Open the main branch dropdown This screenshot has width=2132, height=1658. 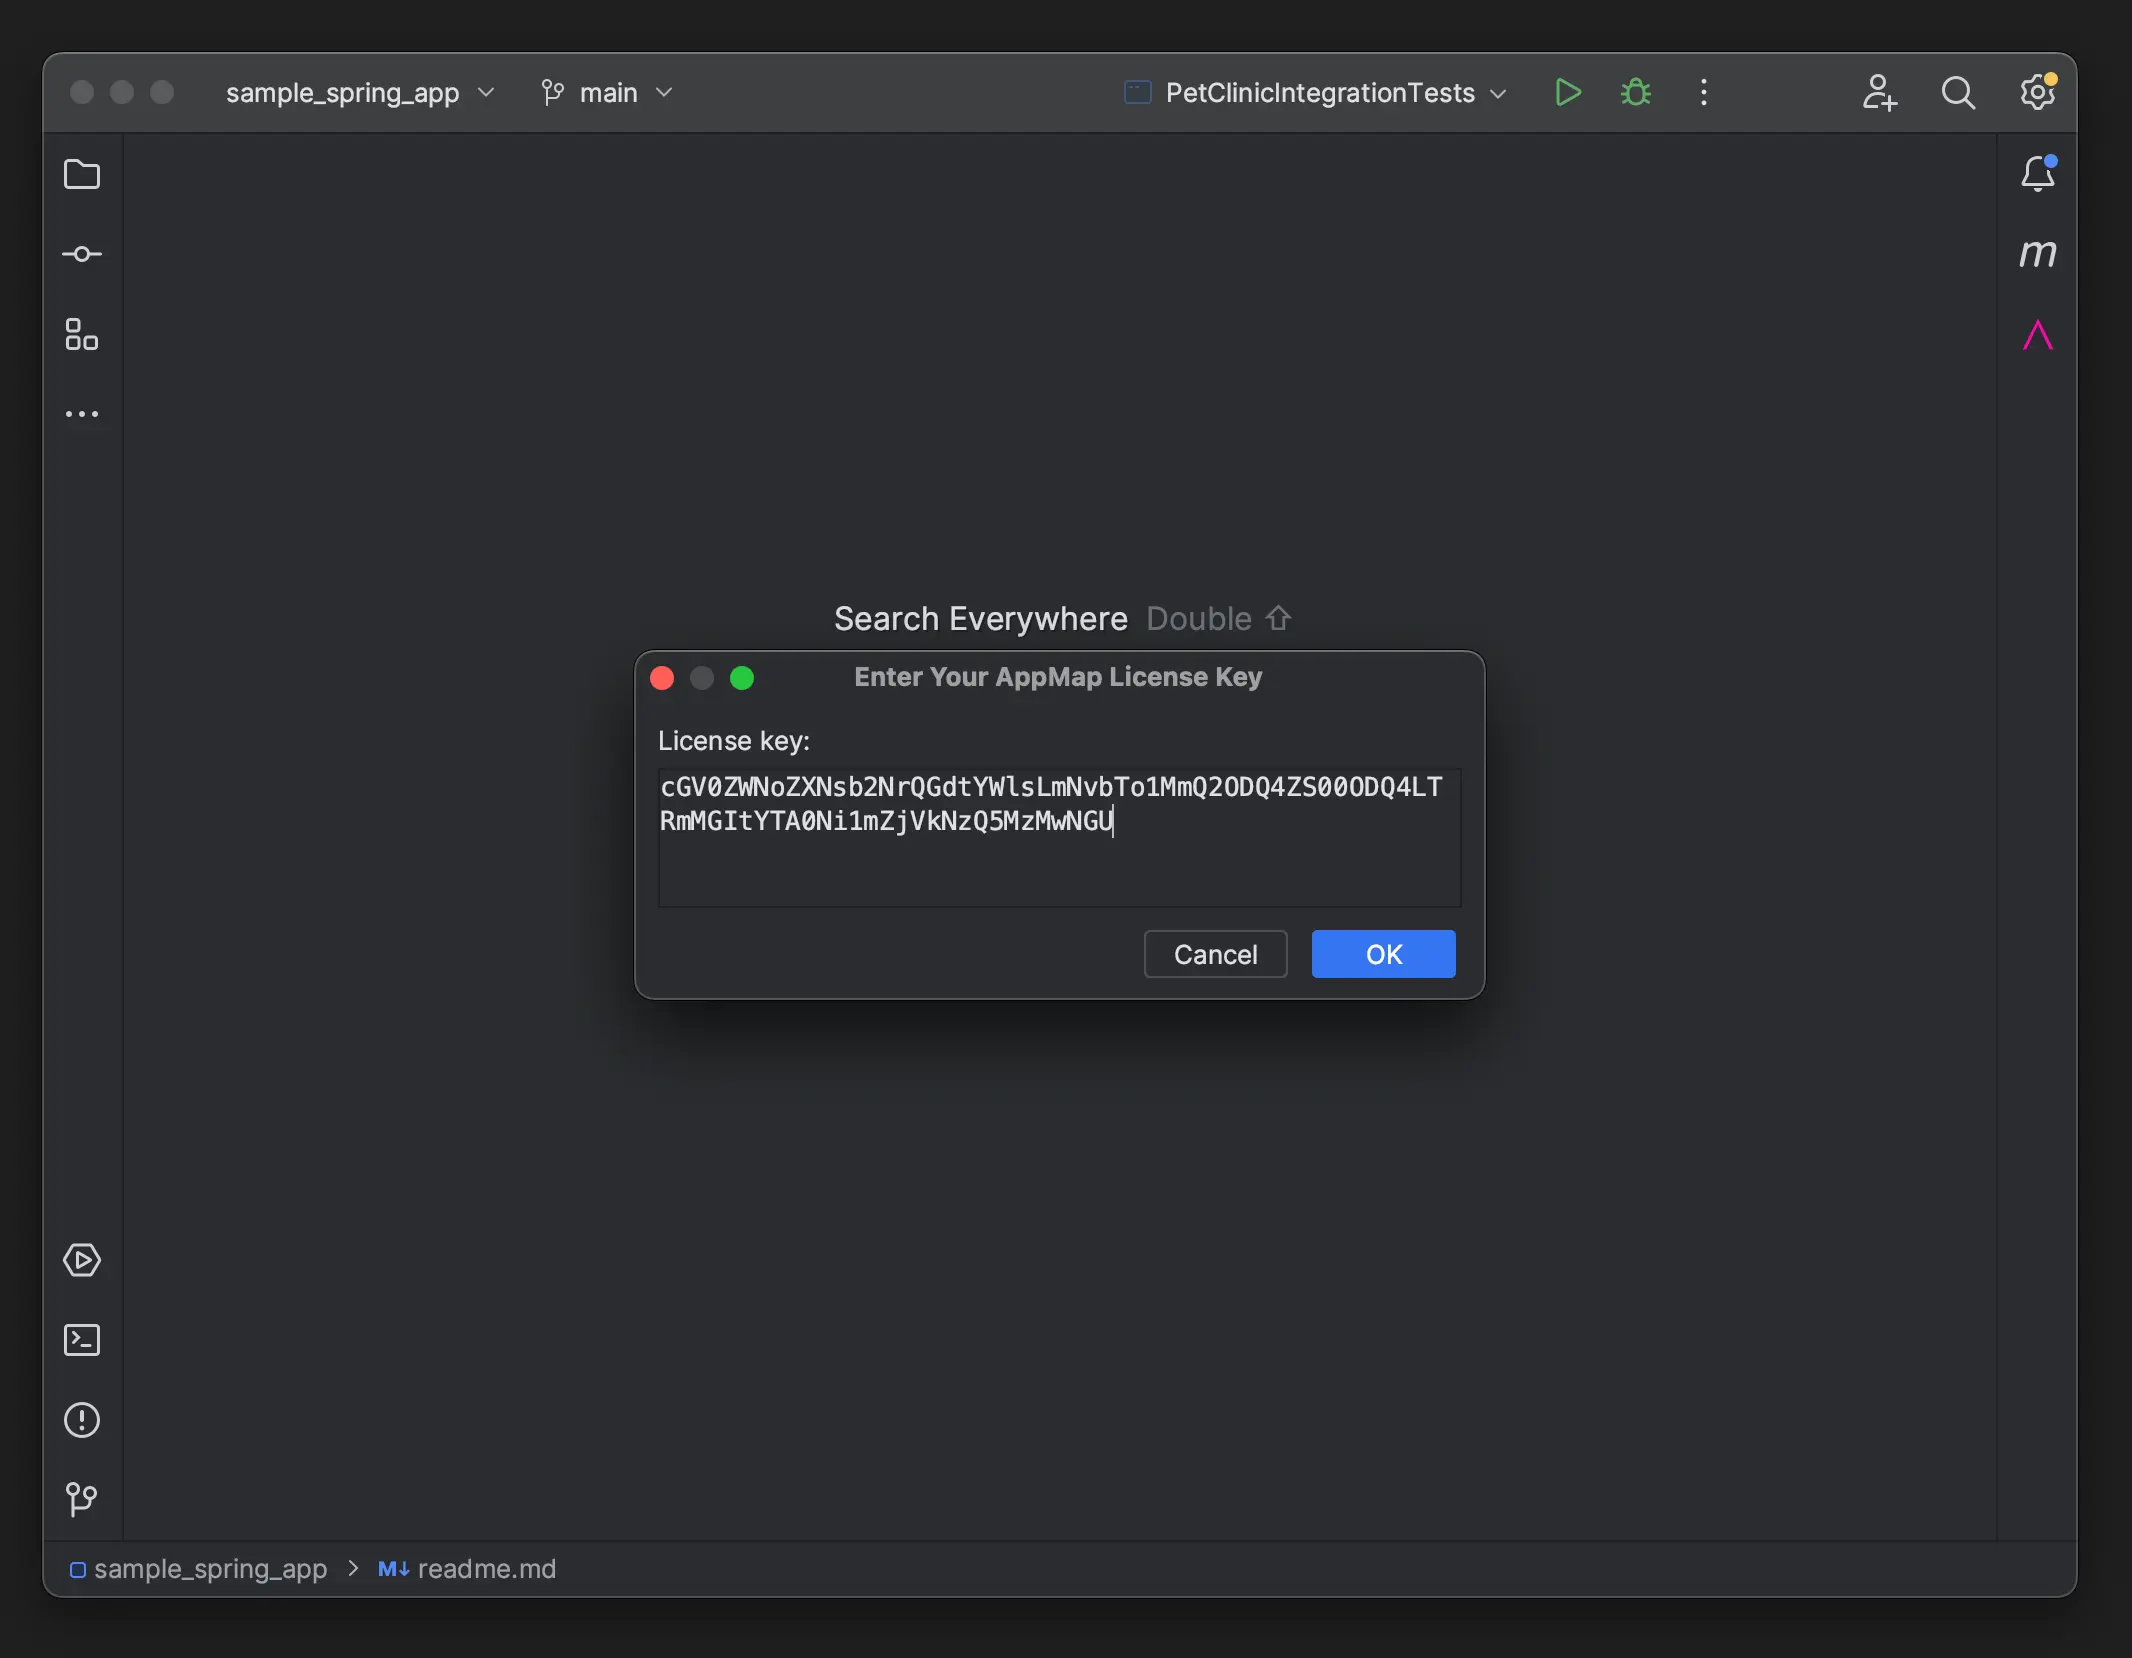(607, 93)
